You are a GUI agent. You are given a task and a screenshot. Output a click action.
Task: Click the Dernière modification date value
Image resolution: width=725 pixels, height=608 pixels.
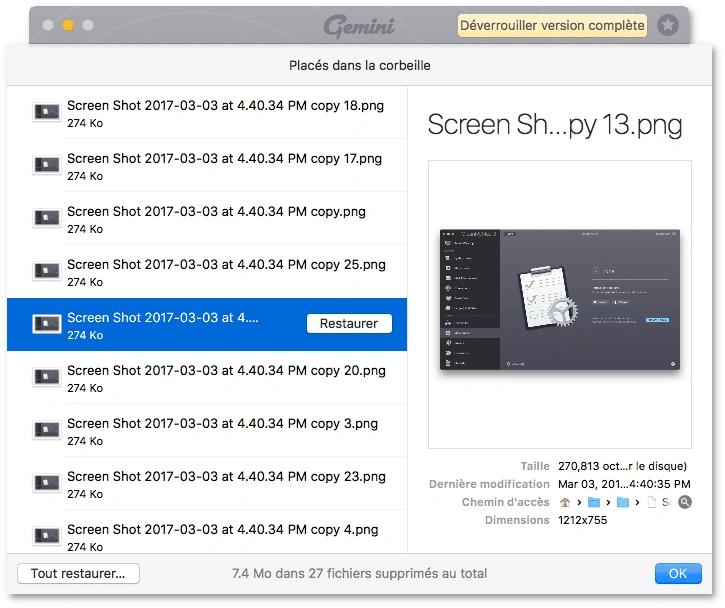point(624,484)
